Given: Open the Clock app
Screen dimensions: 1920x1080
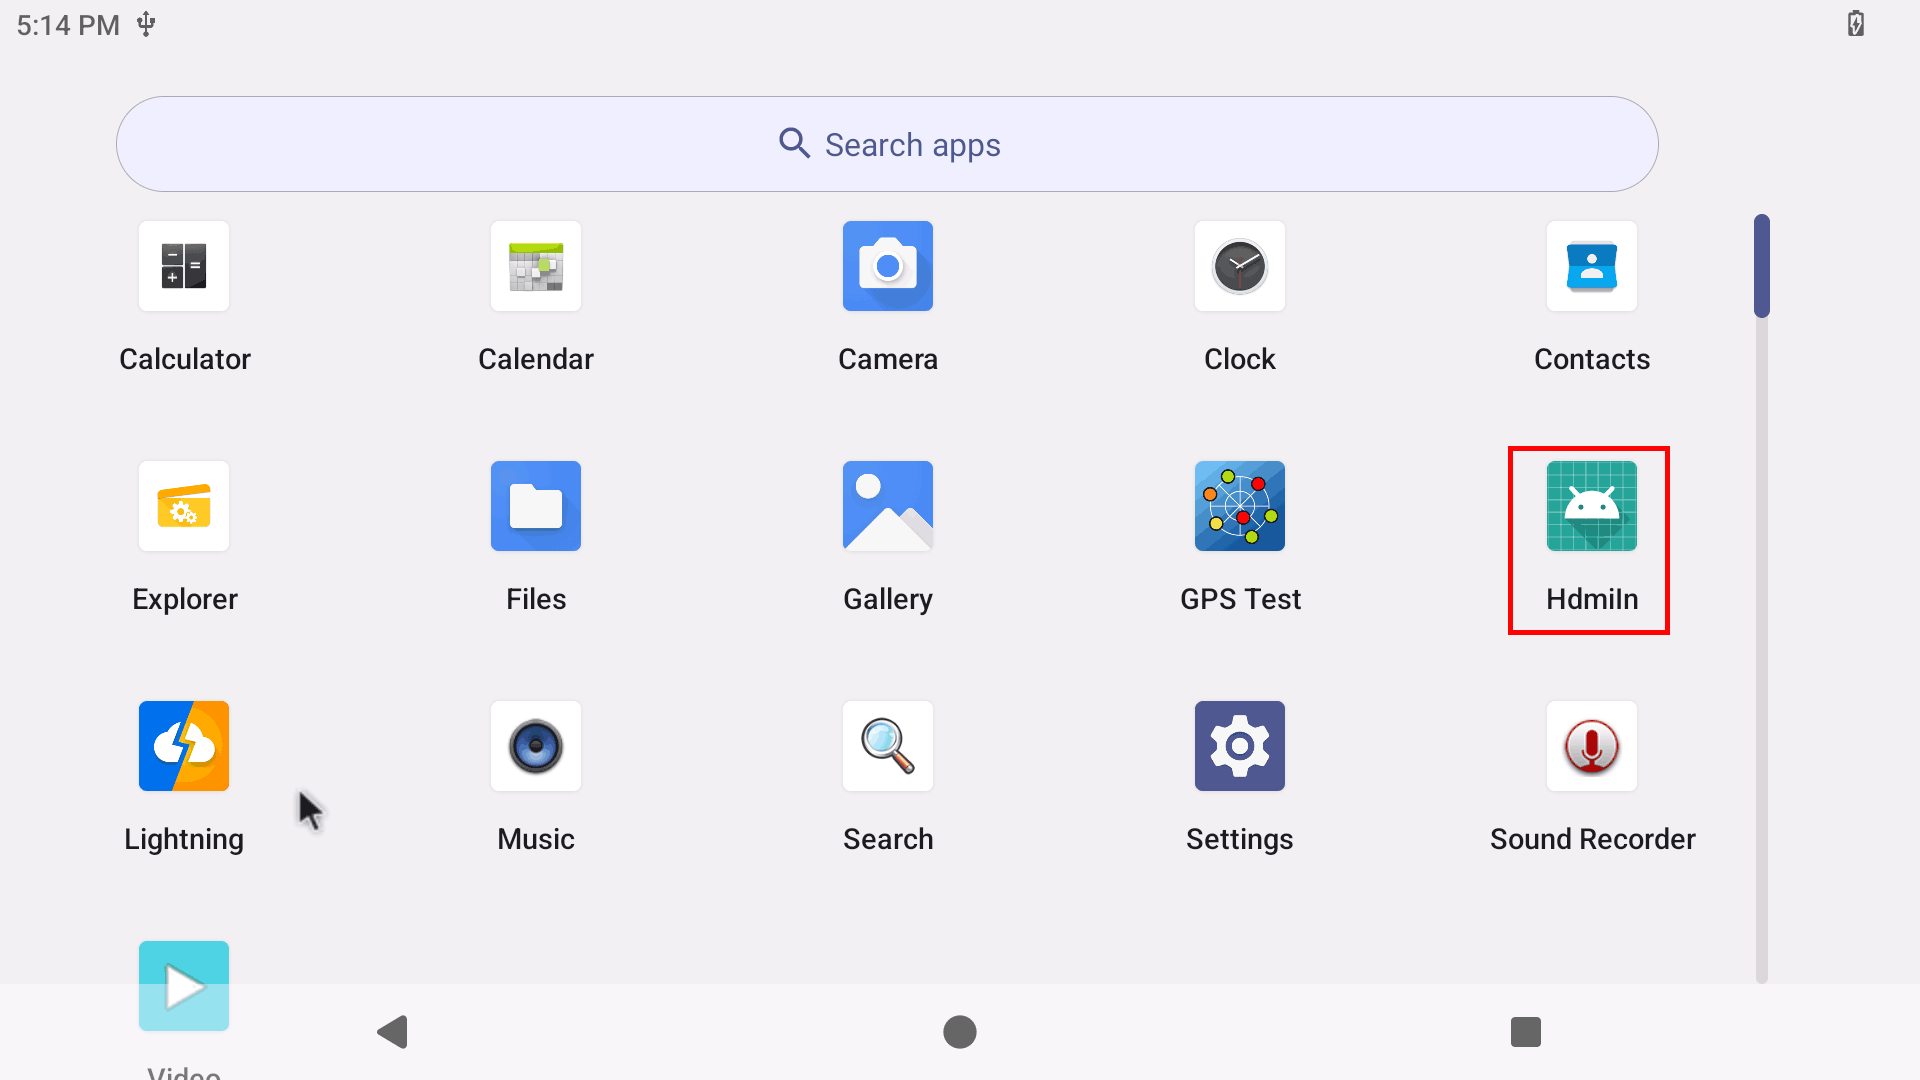Looking at the screenshot, I should [x=1240, y=267].
